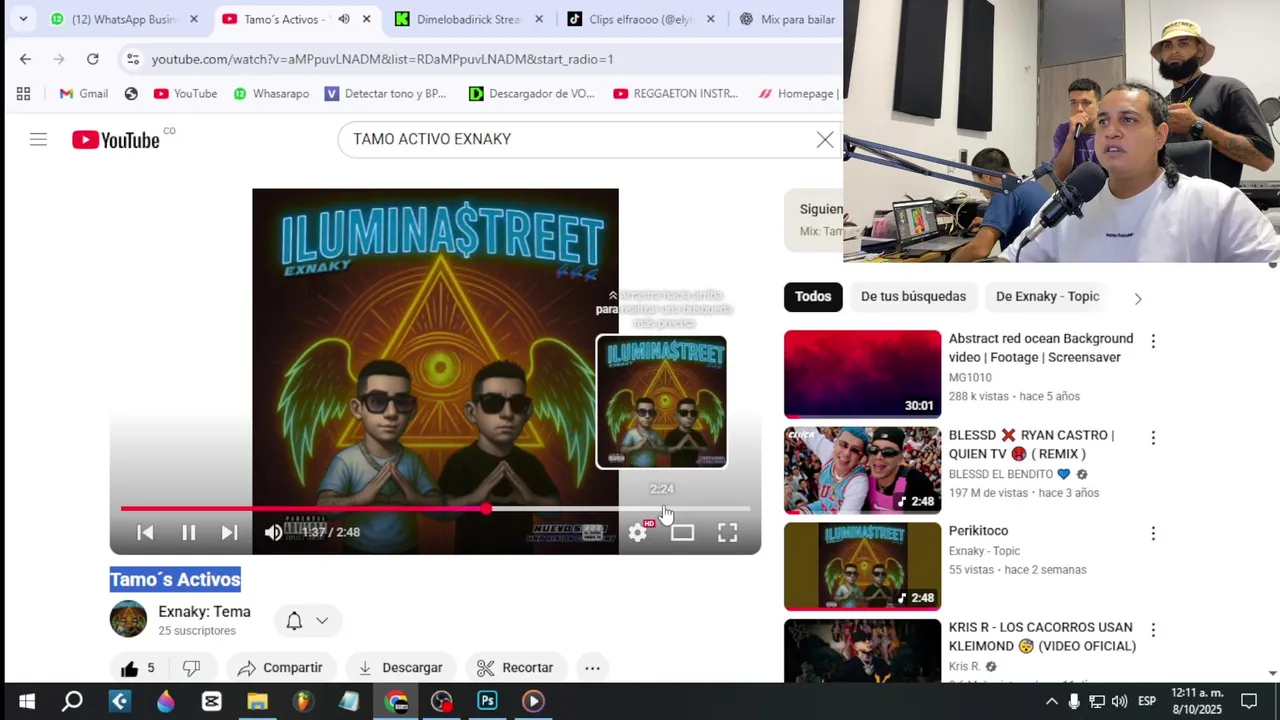Screen dimensions: 1280x720
Task: Close the WhatsApp Business tab
Action: click(x=194, y=19)
